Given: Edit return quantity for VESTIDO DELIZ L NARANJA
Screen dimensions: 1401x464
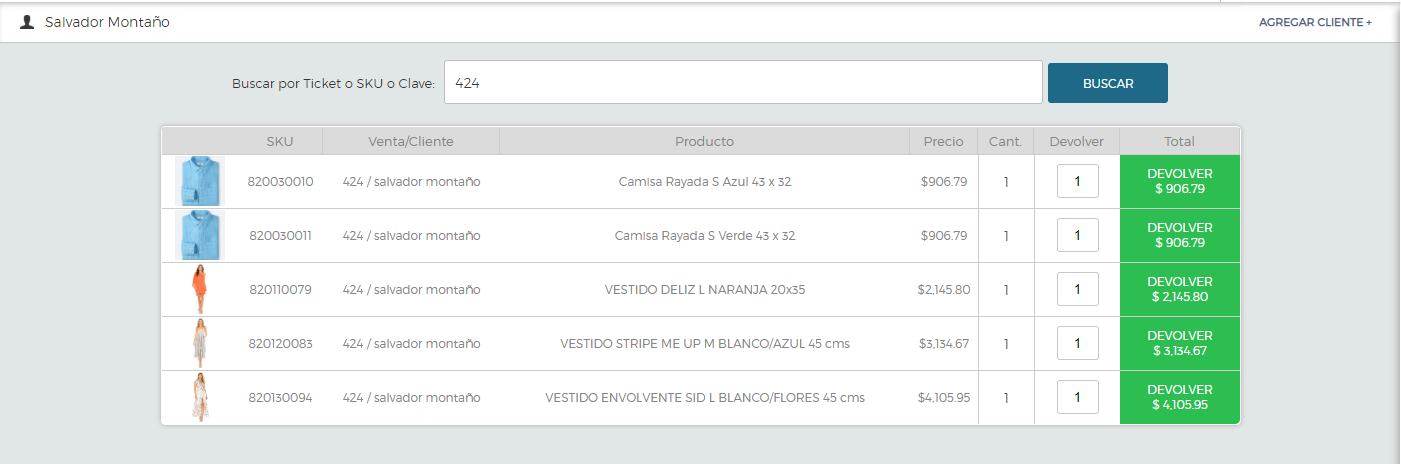Looking at the screenshot, I should point(1077,289).
